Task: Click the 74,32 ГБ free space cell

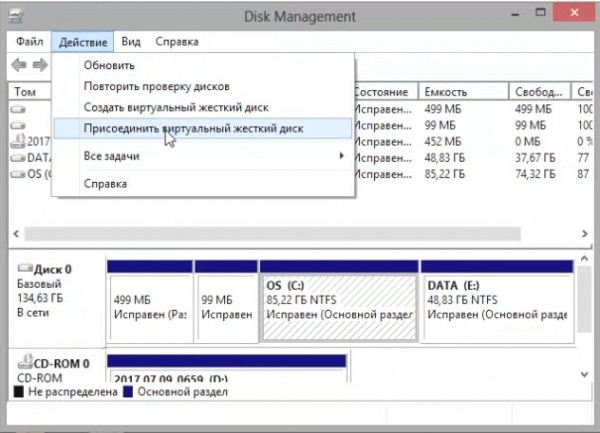Action: pos(535,174)
